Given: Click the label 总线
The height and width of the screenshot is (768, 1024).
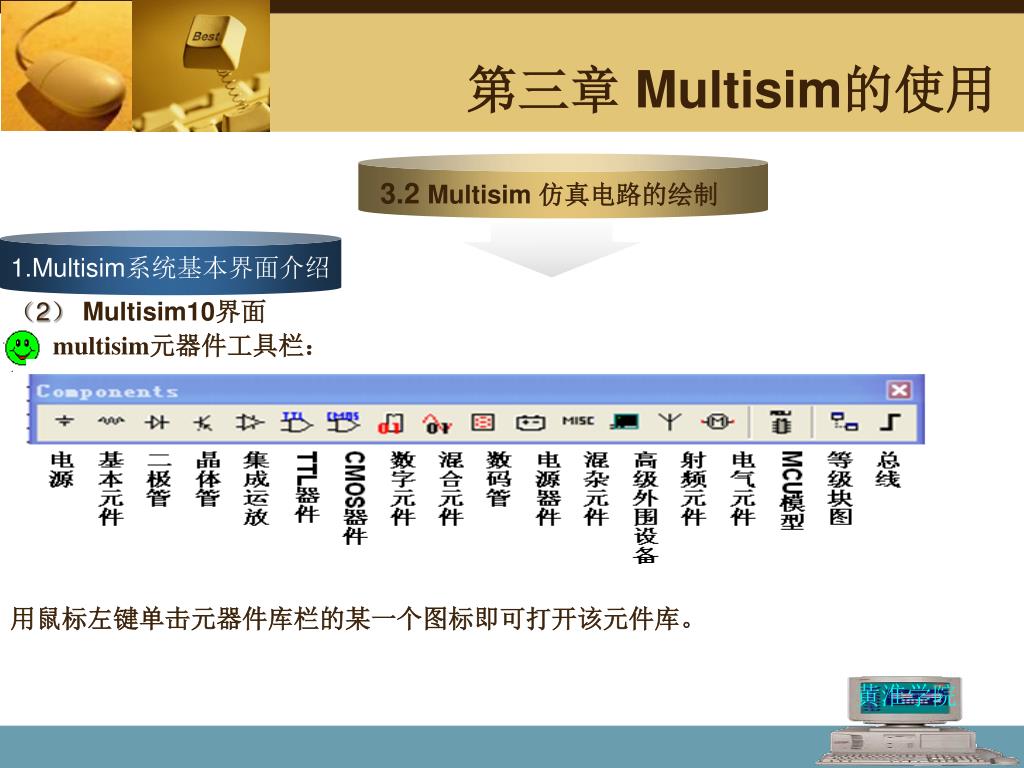Looking at the screenshot, I should click(888, 470).
